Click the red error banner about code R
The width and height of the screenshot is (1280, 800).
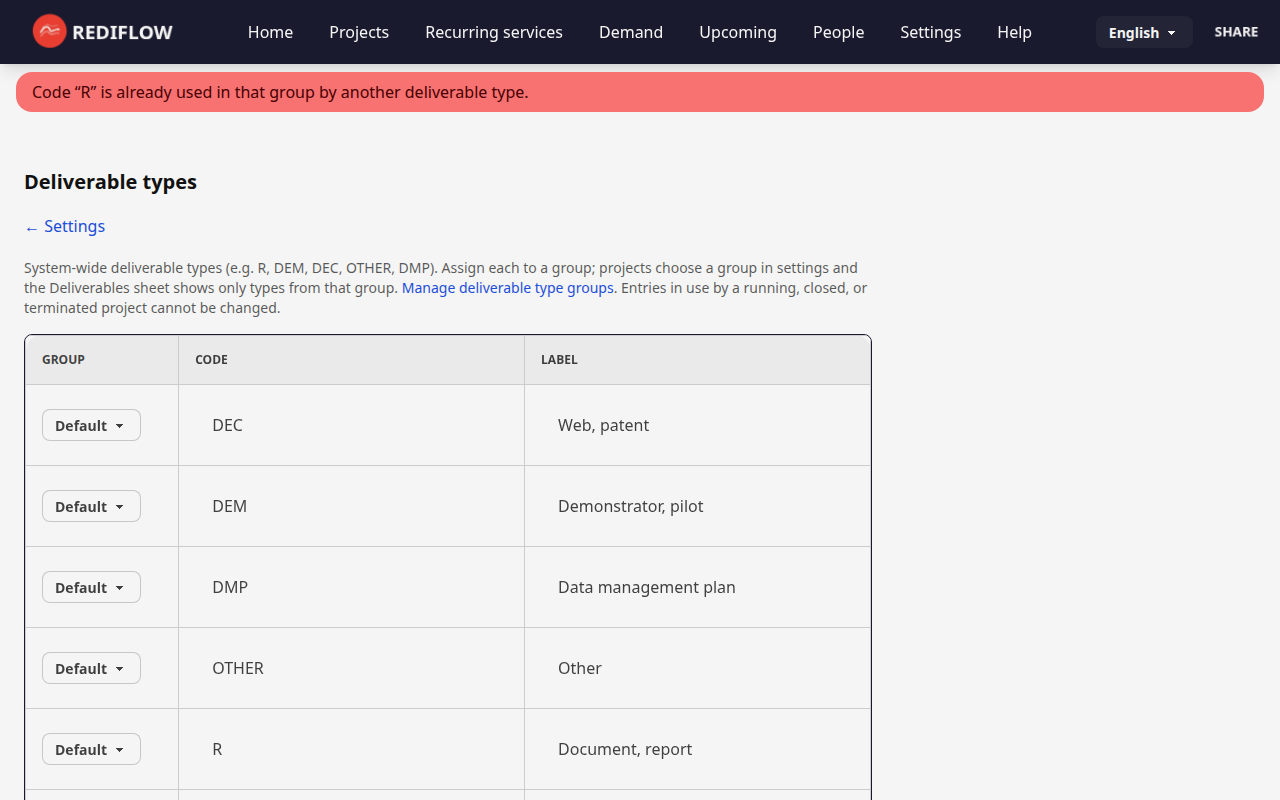click(x=640, y=91)
